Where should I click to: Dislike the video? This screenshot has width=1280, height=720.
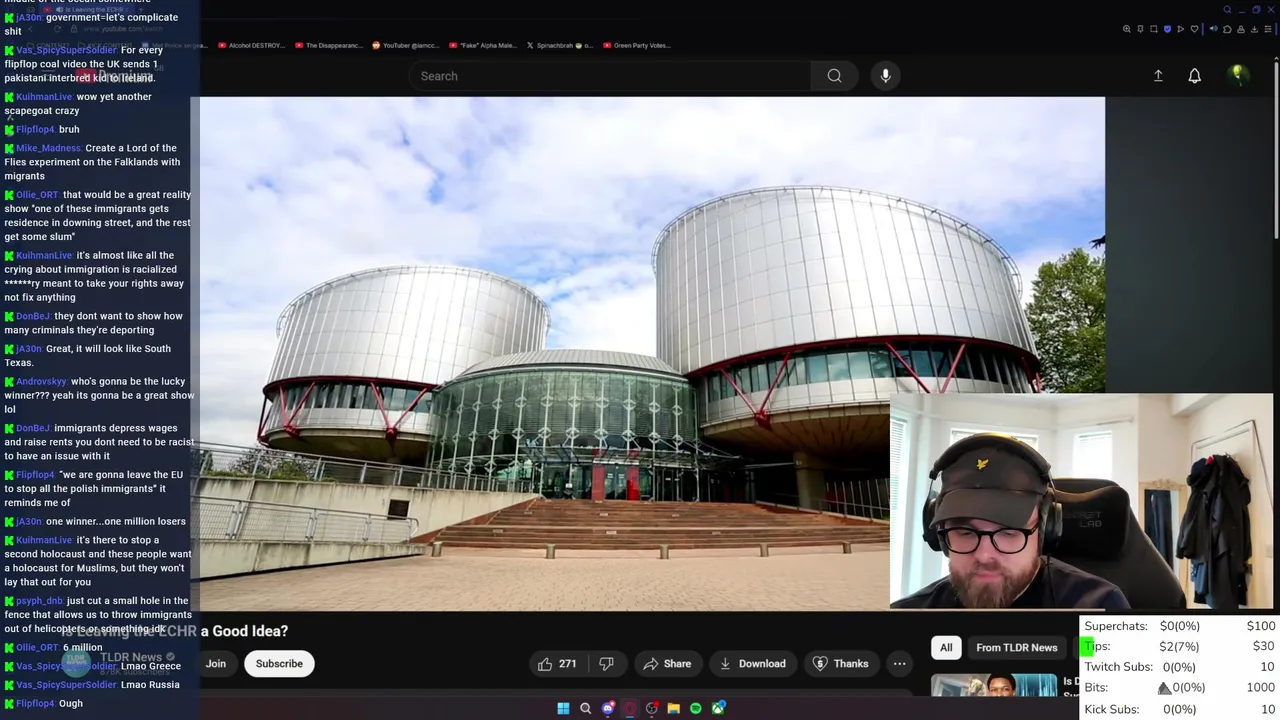click(x=606, y=664)
